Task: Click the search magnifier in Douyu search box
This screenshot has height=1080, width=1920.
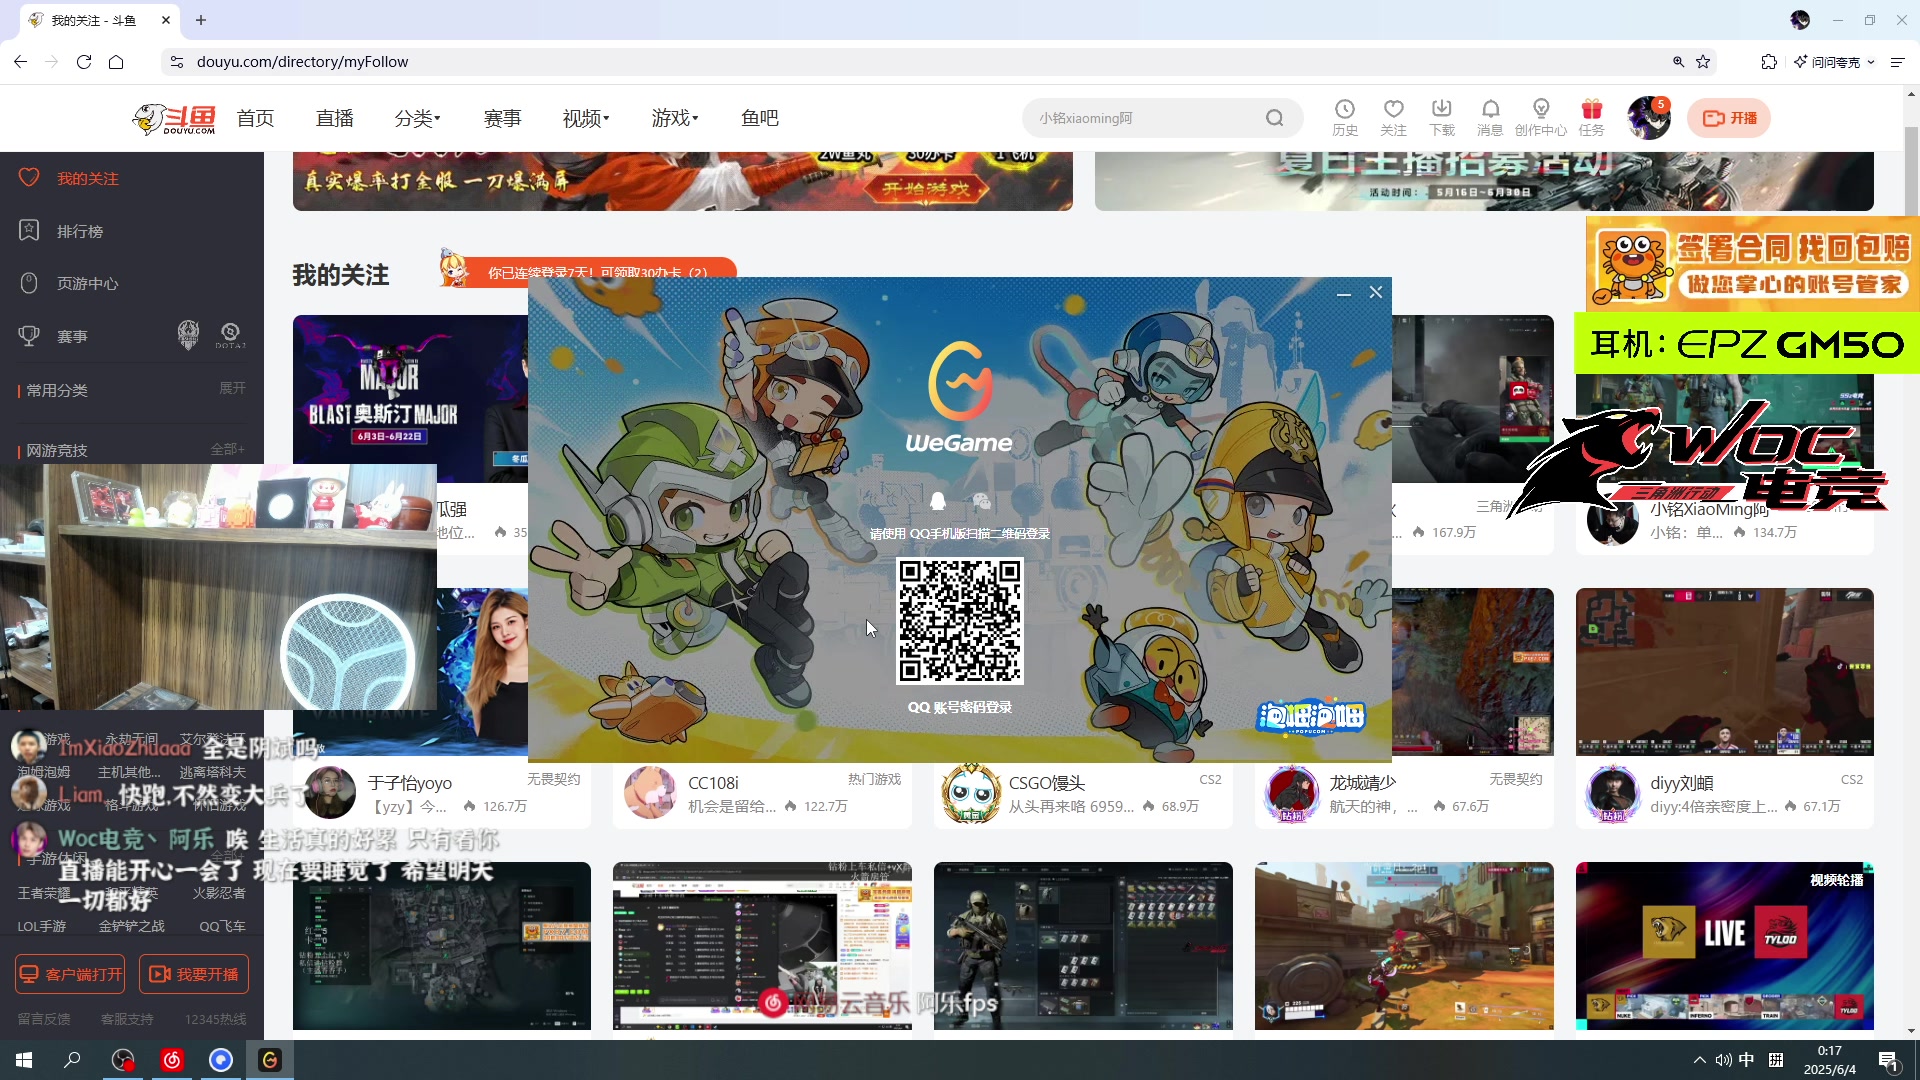Action: [1274, 118]
